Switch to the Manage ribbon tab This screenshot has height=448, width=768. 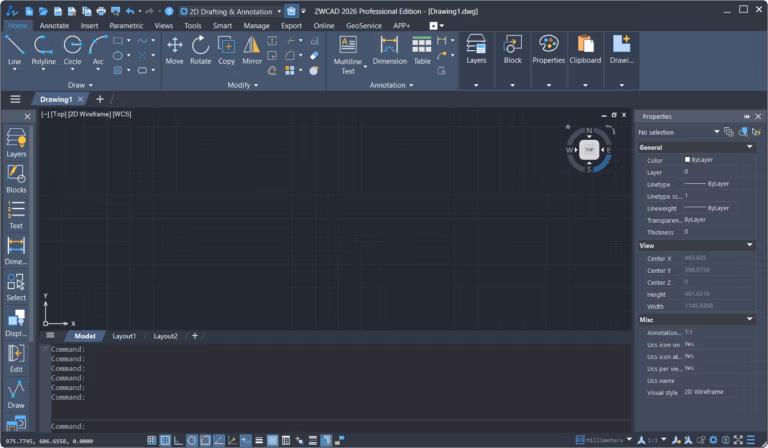(256, 25)
